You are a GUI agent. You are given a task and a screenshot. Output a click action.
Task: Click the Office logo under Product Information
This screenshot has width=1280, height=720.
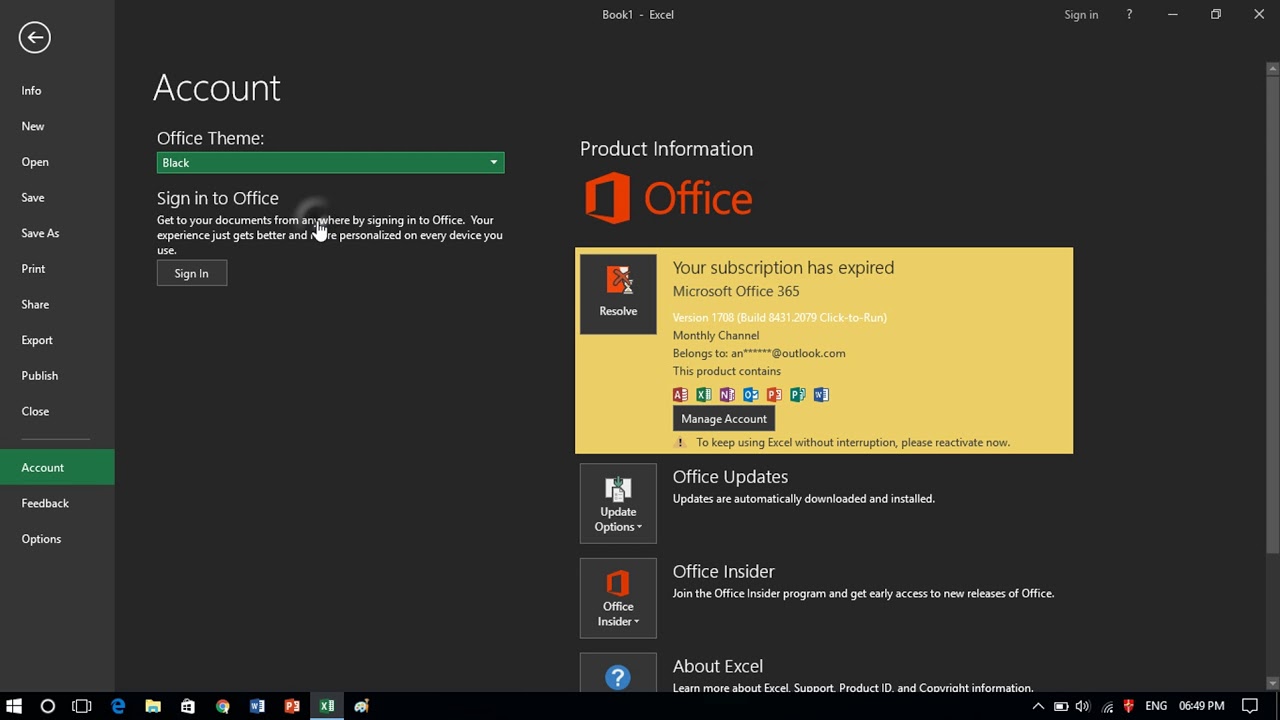click(668, 198)
